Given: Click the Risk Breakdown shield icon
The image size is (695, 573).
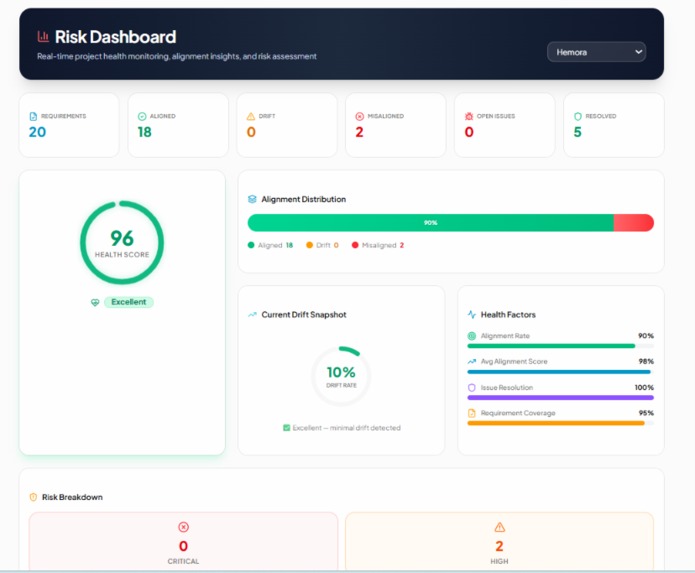Looking at the screenshot, I should (x=33, y=497).
